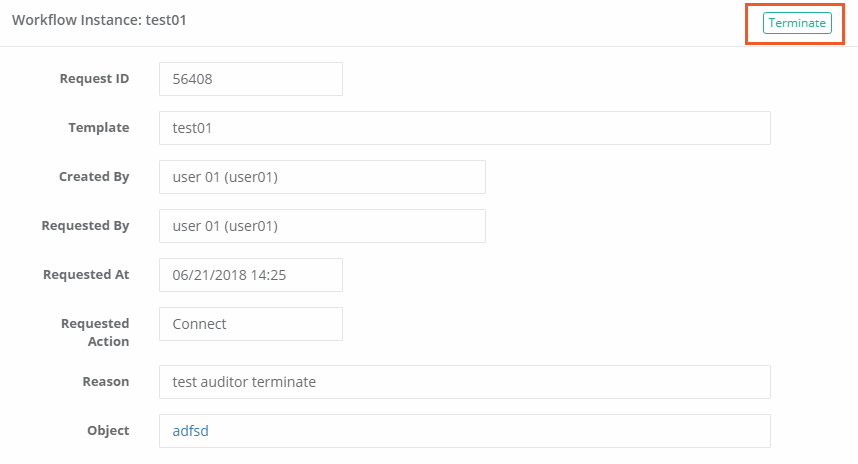Image resolution: width=858 pixels, height=464 pixels.
Task: Click the Requested Action label
Action: click(x=95, y=333)
